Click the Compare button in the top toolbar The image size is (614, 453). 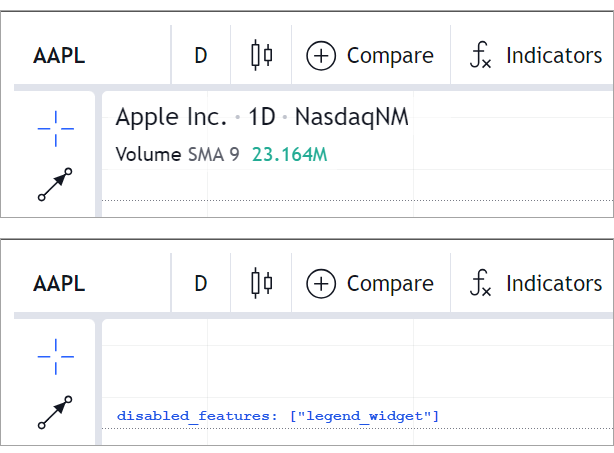coord(370,56)
